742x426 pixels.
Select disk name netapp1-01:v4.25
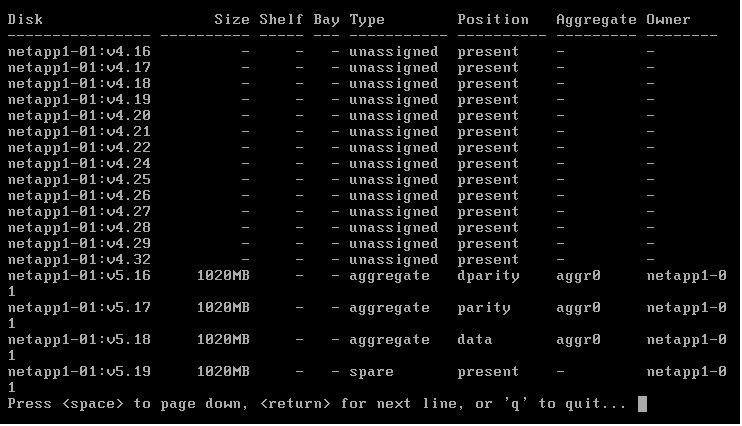(x=79, y=180)
